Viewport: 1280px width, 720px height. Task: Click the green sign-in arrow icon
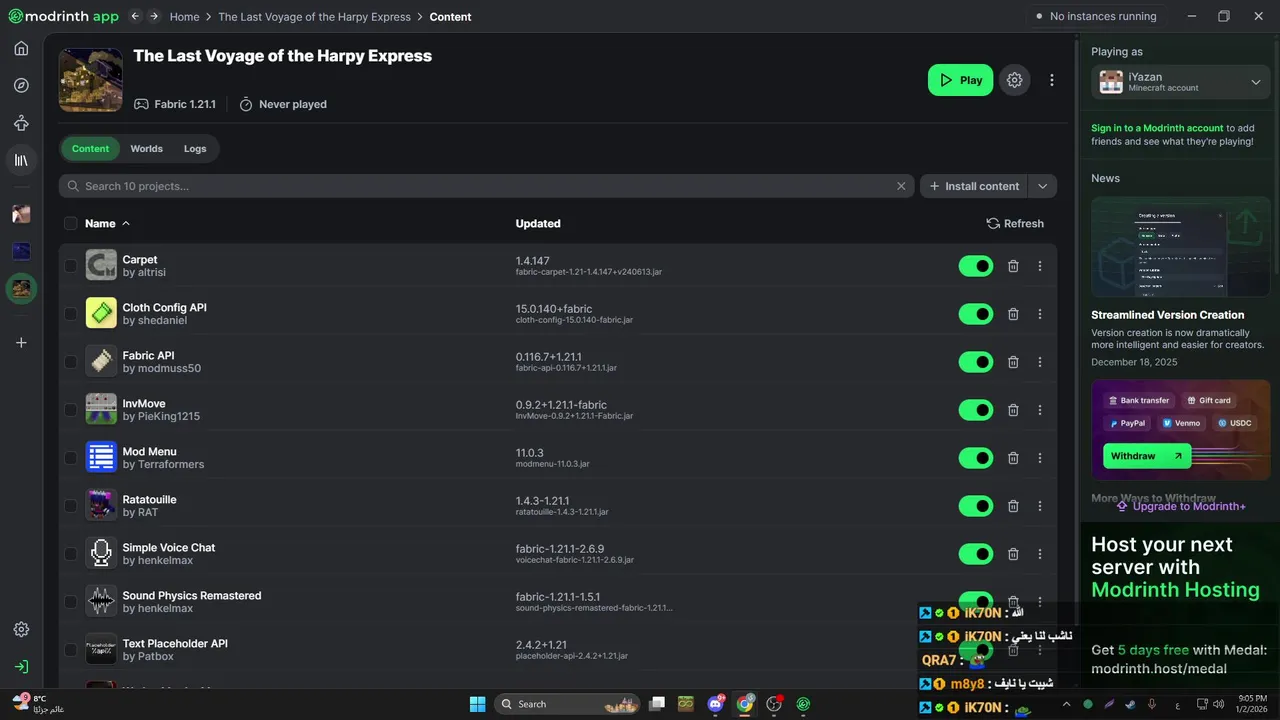pyautogui.click(x=21, y=667)
